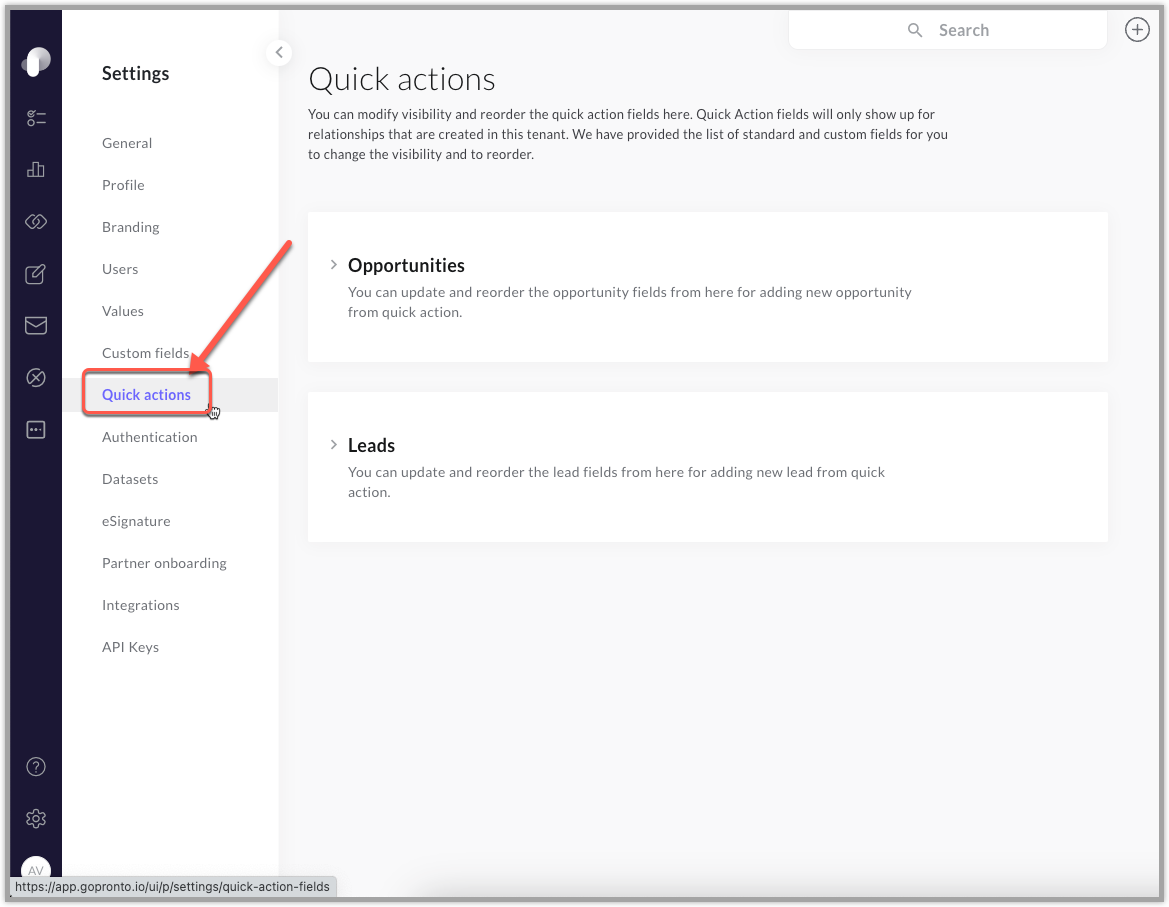Open the chat message icon in sidebar
This screenshot has height=907, width=1169.
(36, 430)
